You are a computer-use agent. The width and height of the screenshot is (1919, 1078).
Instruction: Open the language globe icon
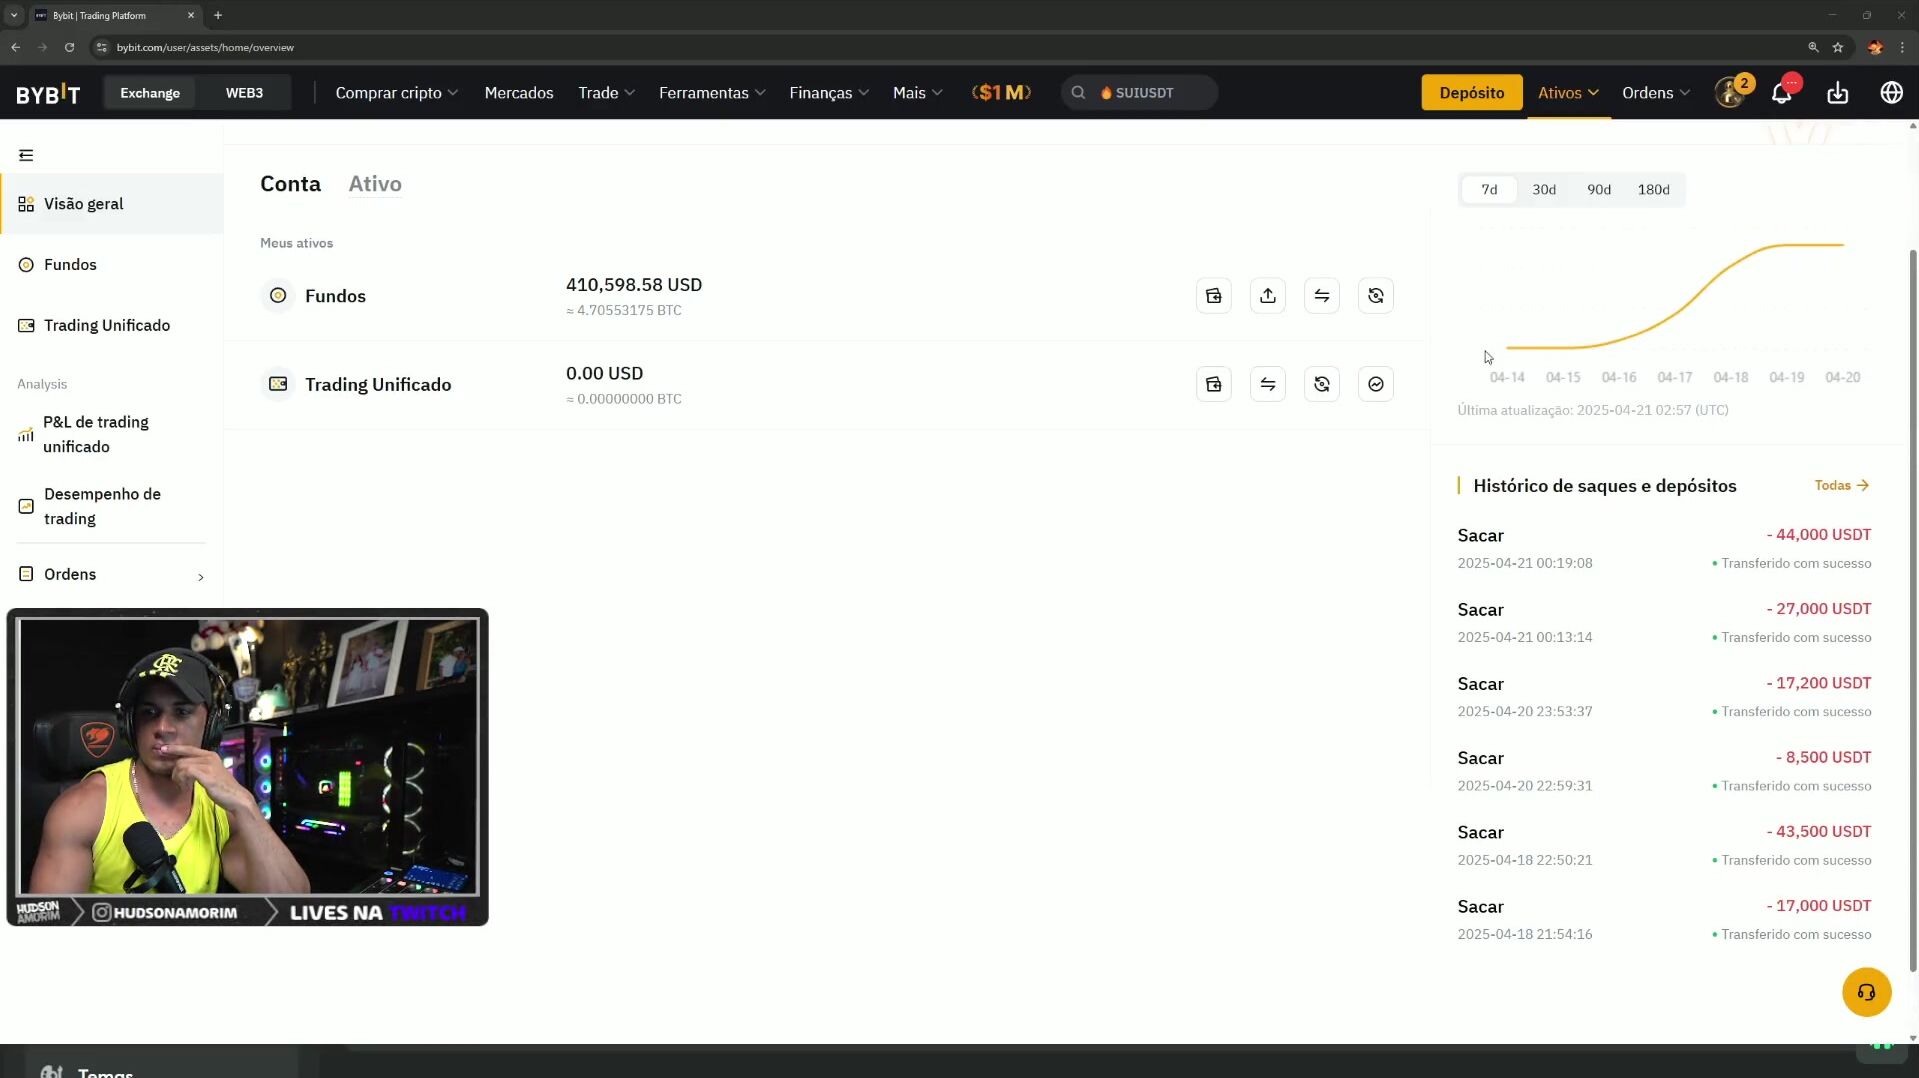(x=1891, y=93)
